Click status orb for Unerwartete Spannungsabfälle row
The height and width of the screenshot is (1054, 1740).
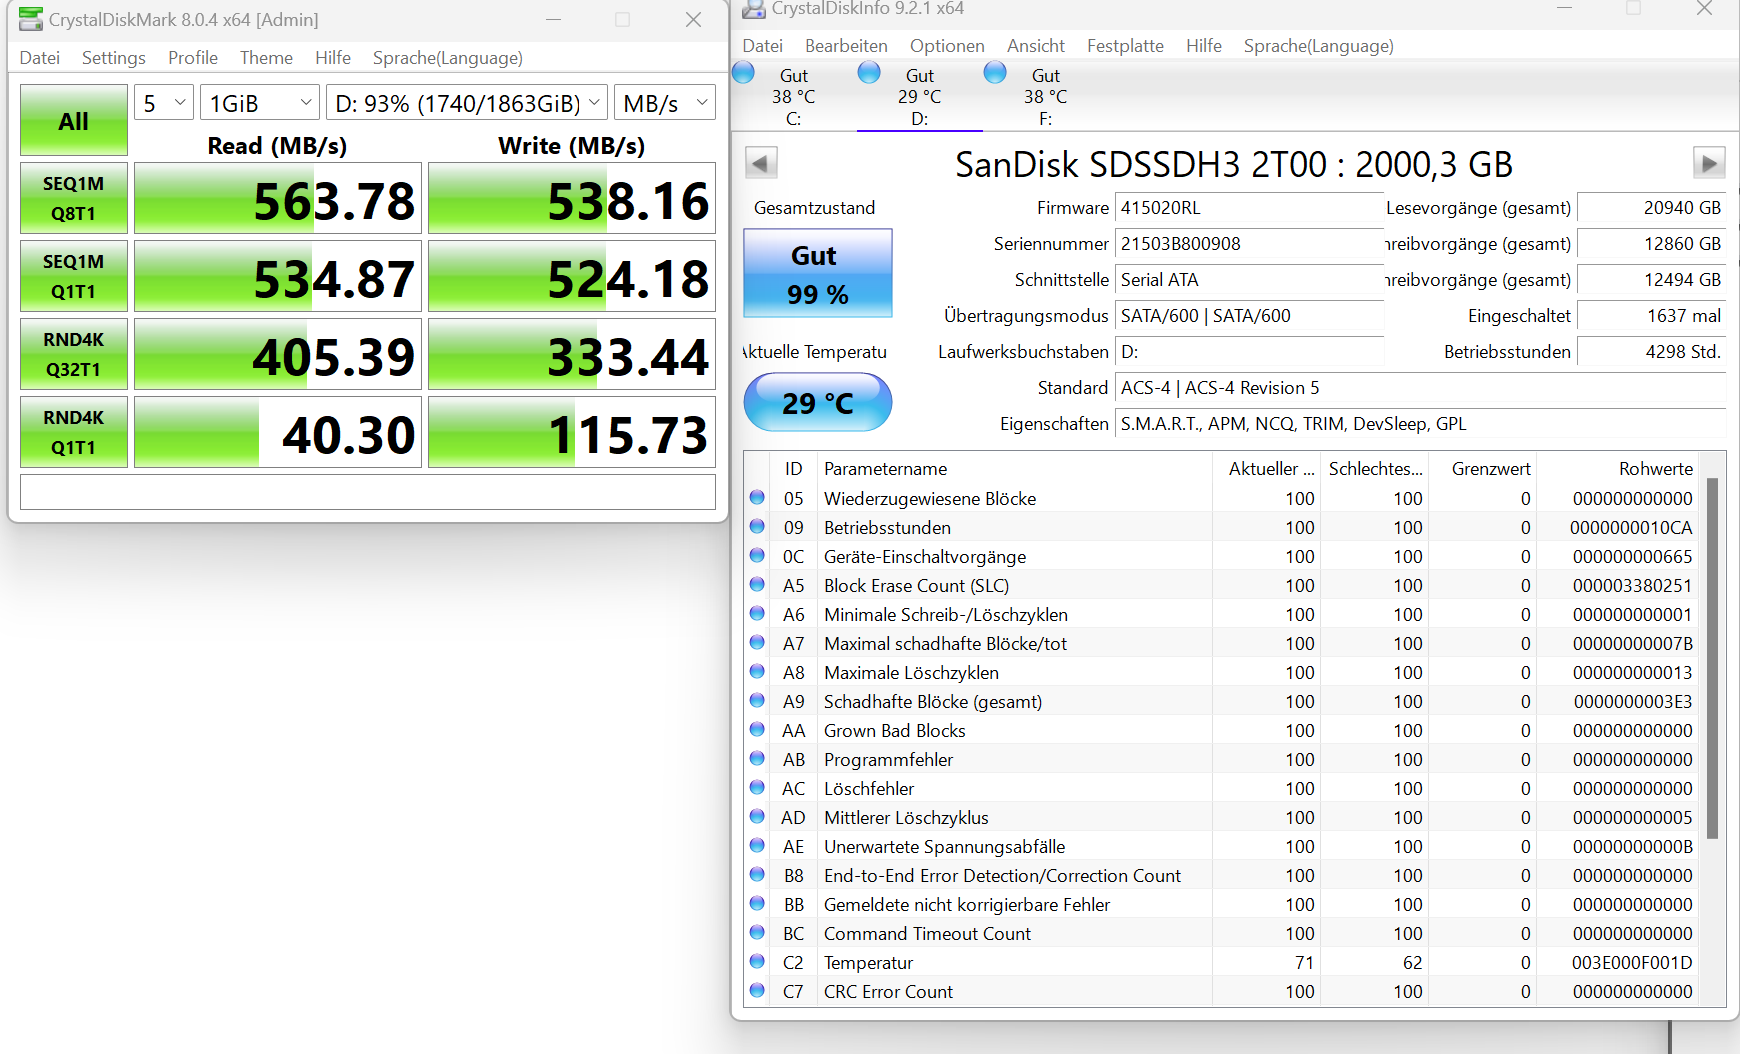coord(758,845)
